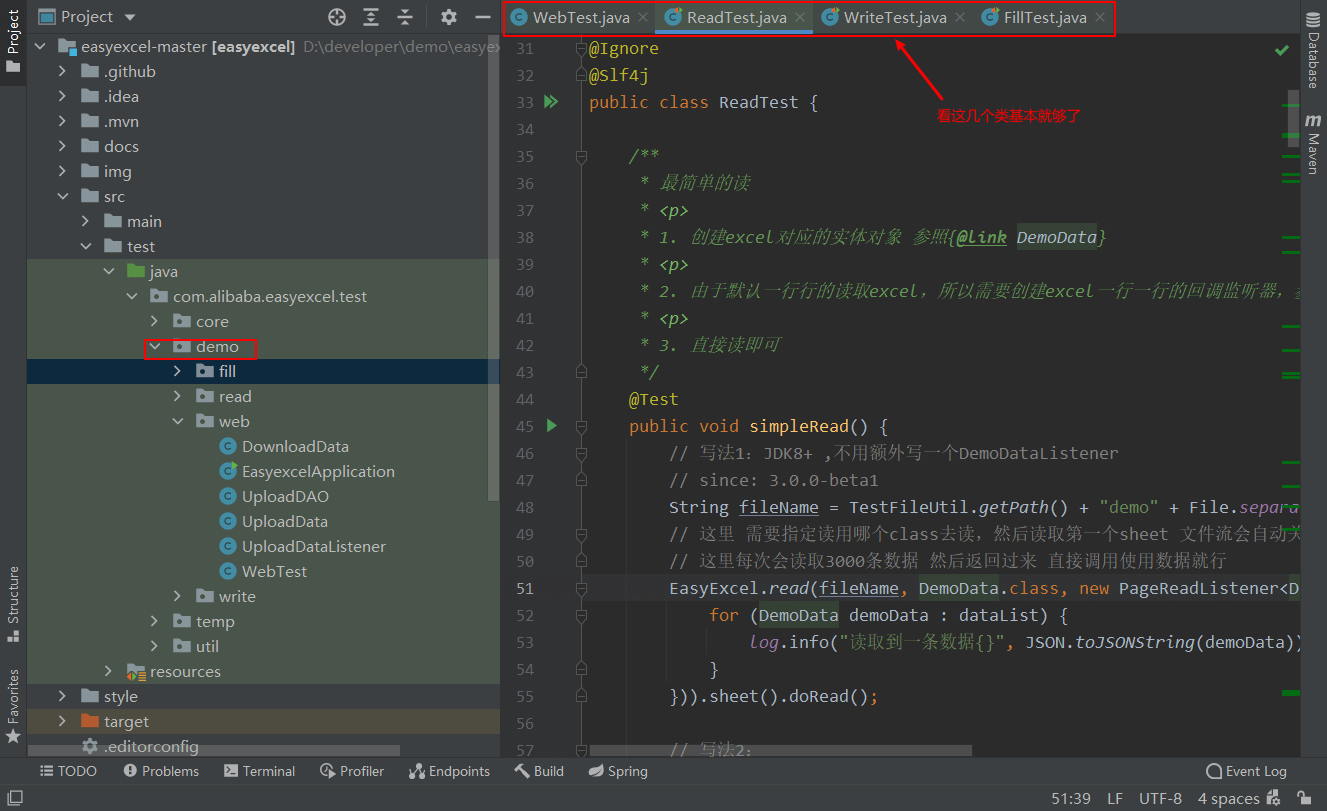Collapse the easyexcel-master root folder
This screenshot has width=1327, height=811.
pos(41,46)
